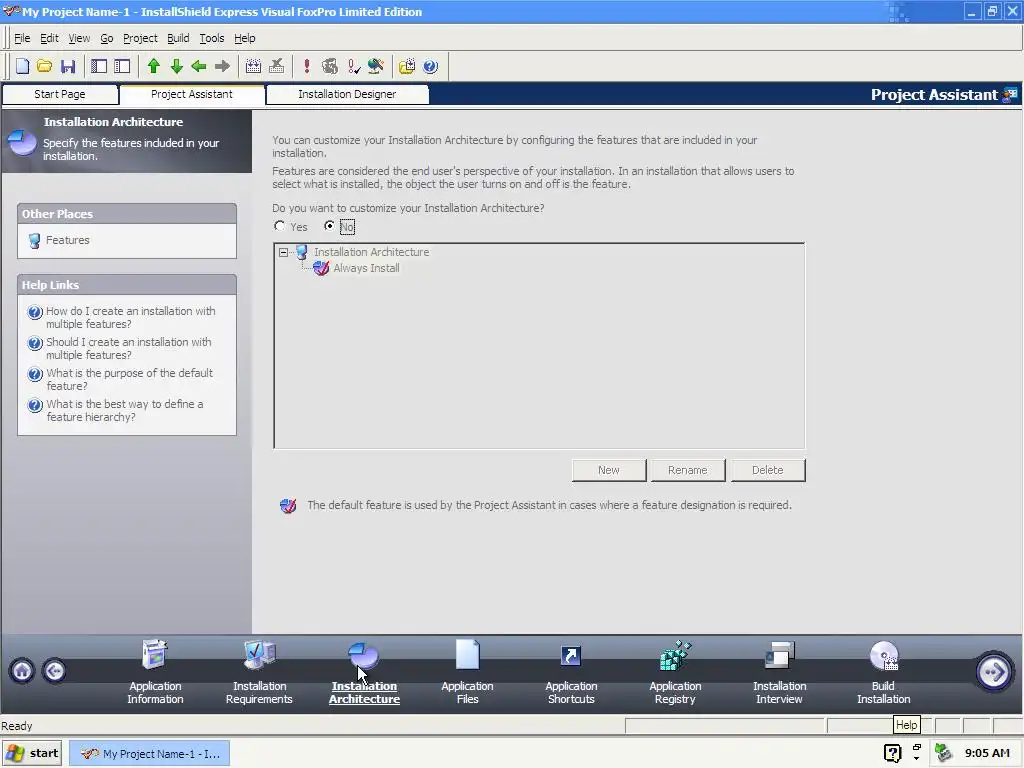Save the project with the floppy disk icon
Screen dimensions: 1024x768
[x=68, y=66]
